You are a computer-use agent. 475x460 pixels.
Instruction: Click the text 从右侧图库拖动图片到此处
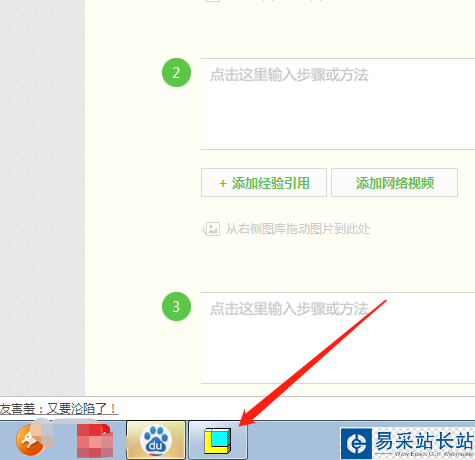pyautogui.click(x=298, y=229)
